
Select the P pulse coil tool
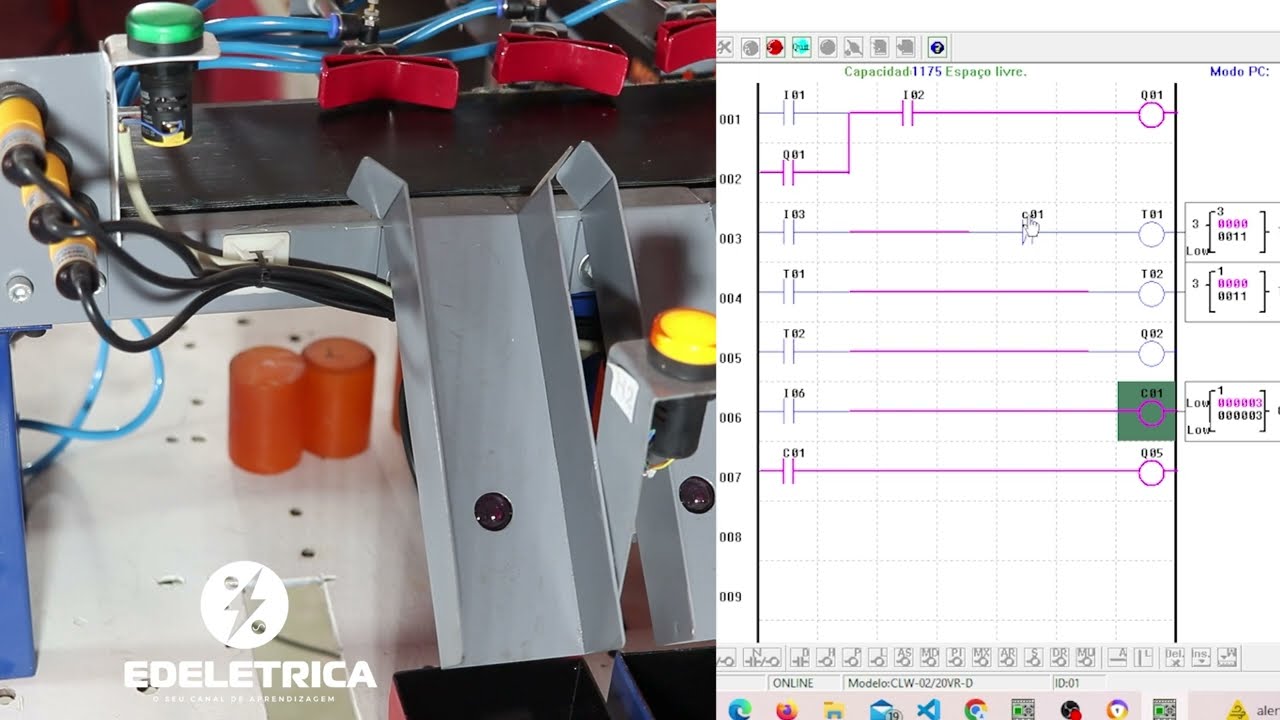coord(852,658)
